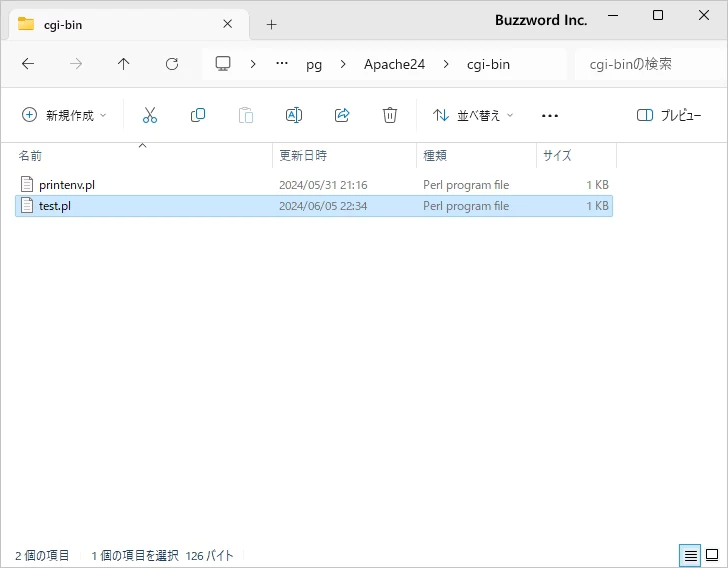The image size is (728, 568).
Task: Navigate back to previous folder
Action: point(28,64)
